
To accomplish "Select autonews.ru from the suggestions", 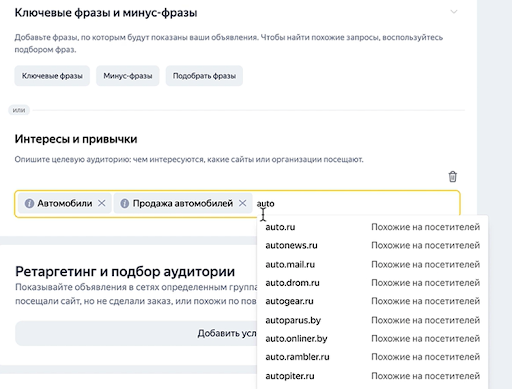I will coord(372,245).
